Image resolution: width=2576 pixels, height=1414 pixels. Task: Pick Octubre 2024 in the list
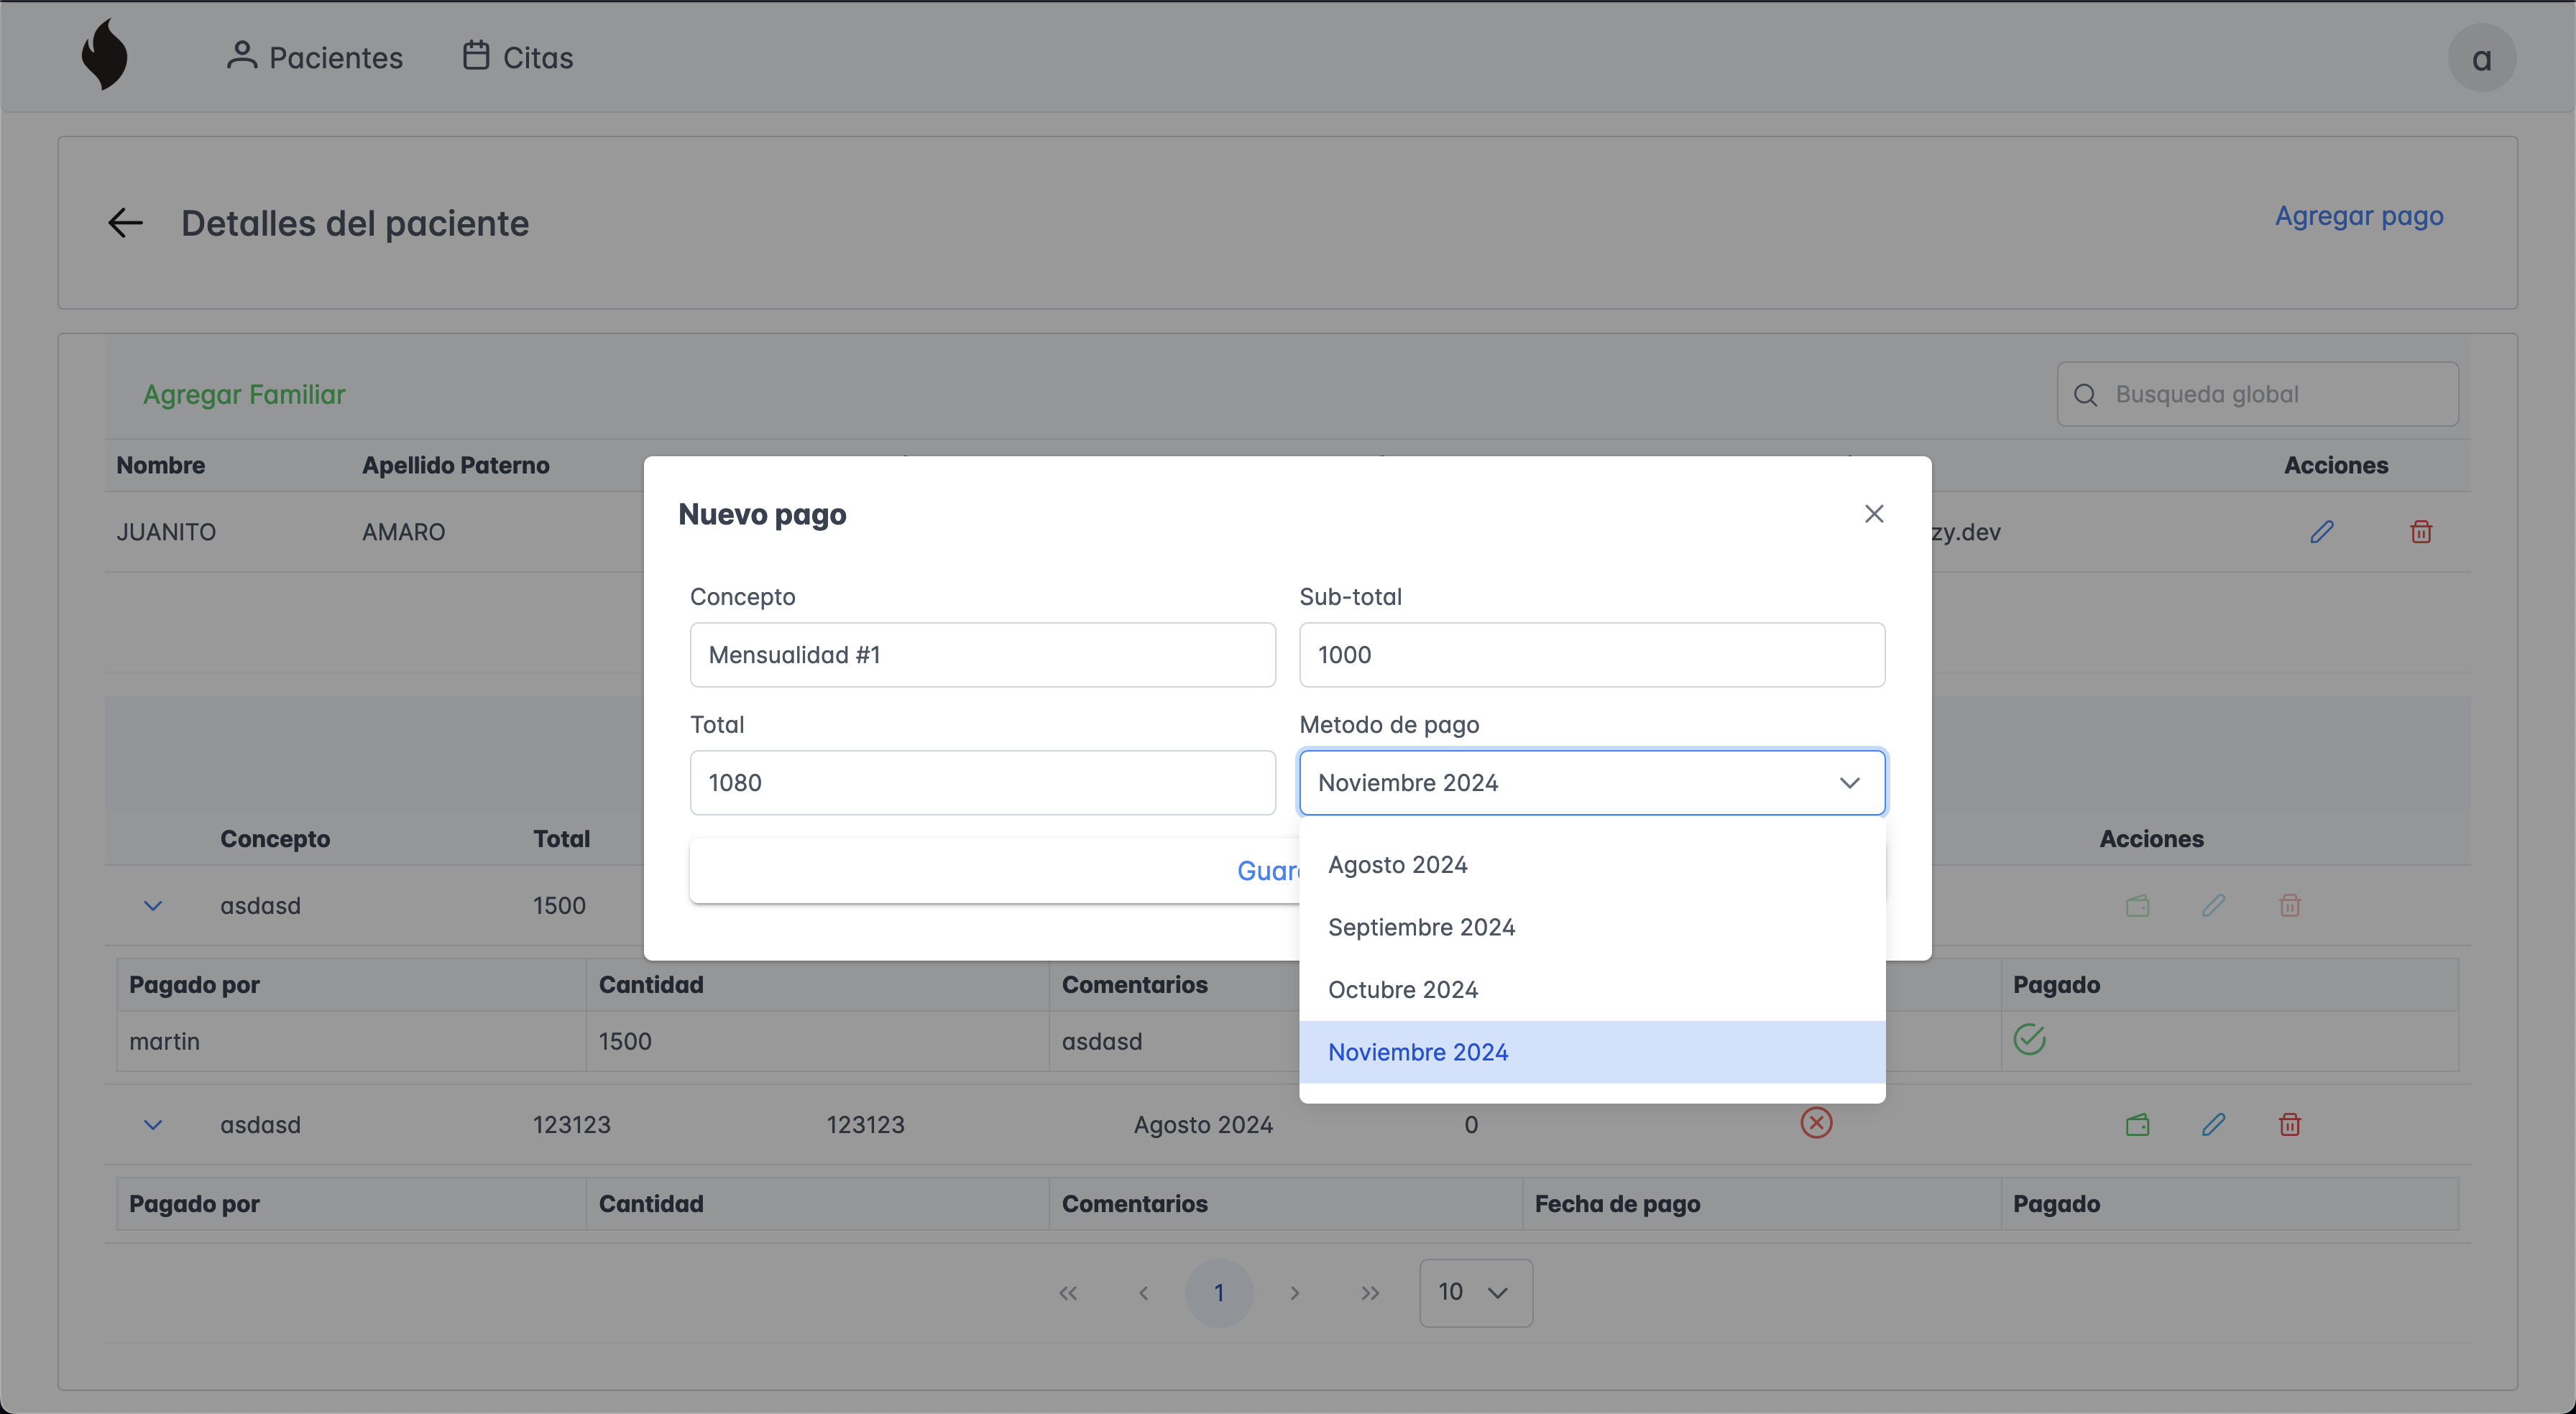[1402, 990]
